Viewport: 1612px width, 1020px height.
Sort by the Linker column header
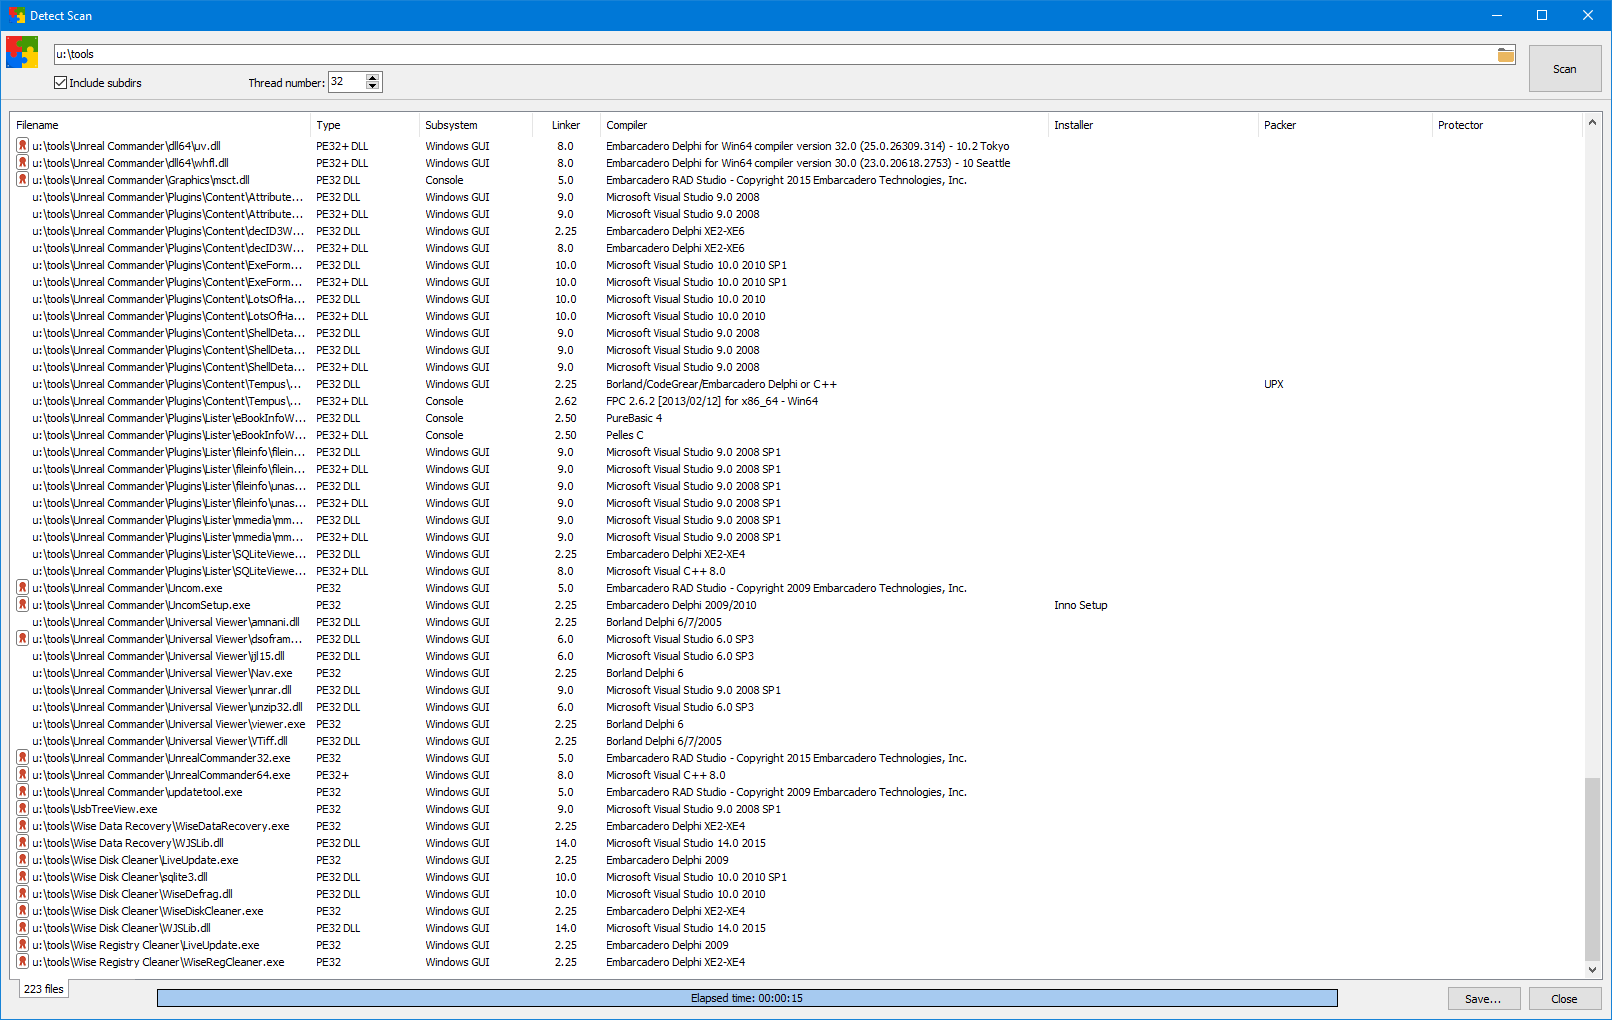[x=566, y=125]
